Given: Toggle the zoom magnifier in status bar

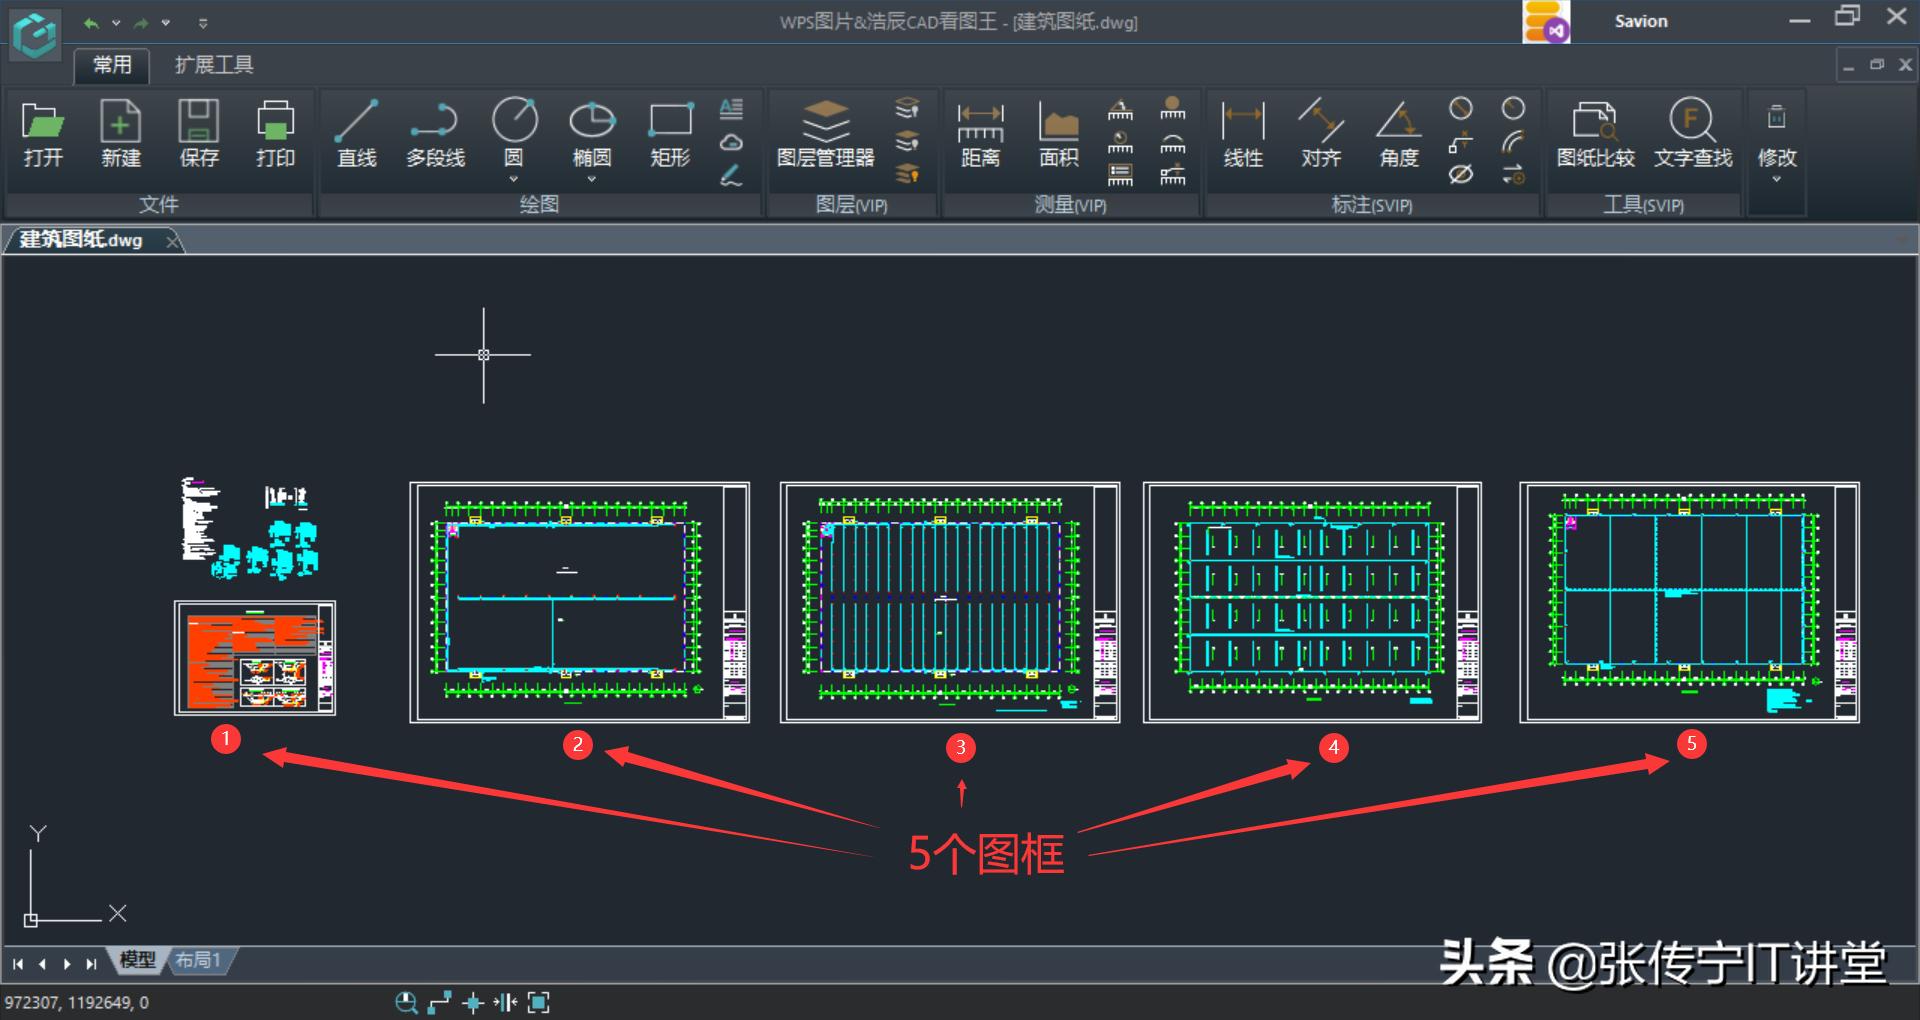Looking at the screenshot, I should coord(407,1003).
